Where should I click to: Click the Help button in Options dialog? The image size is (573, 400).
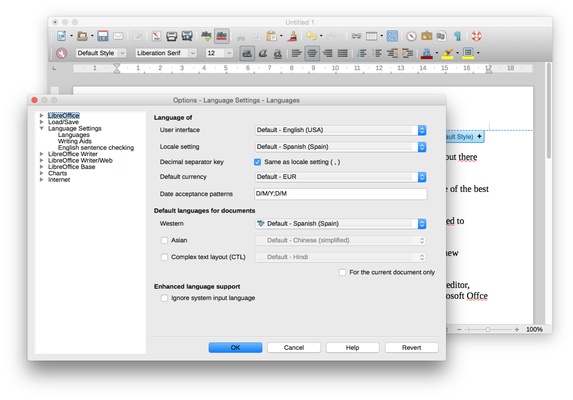(352, 347)
